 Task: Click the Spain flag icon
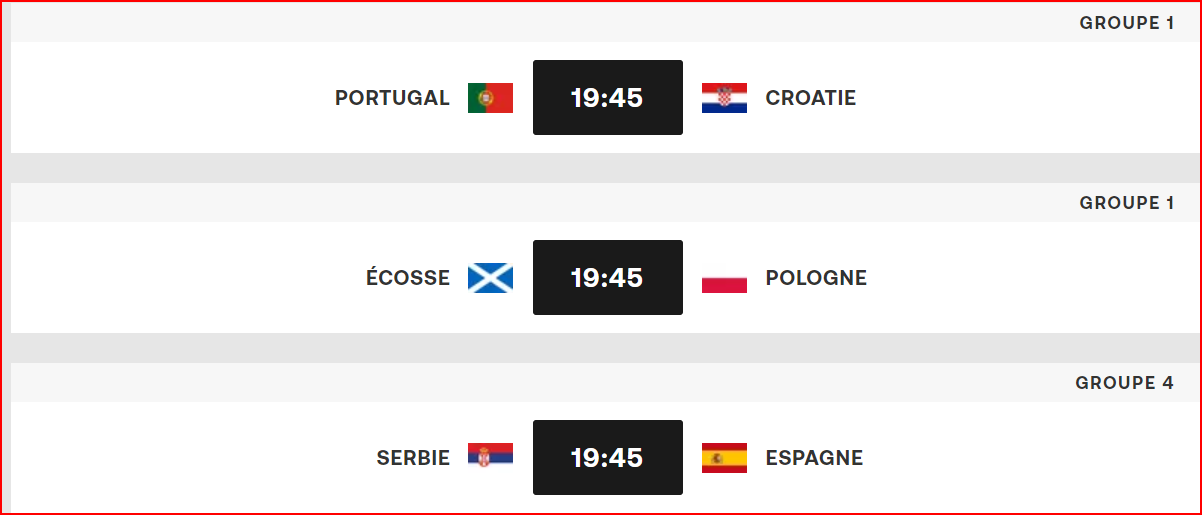click(x=724, y=458)
